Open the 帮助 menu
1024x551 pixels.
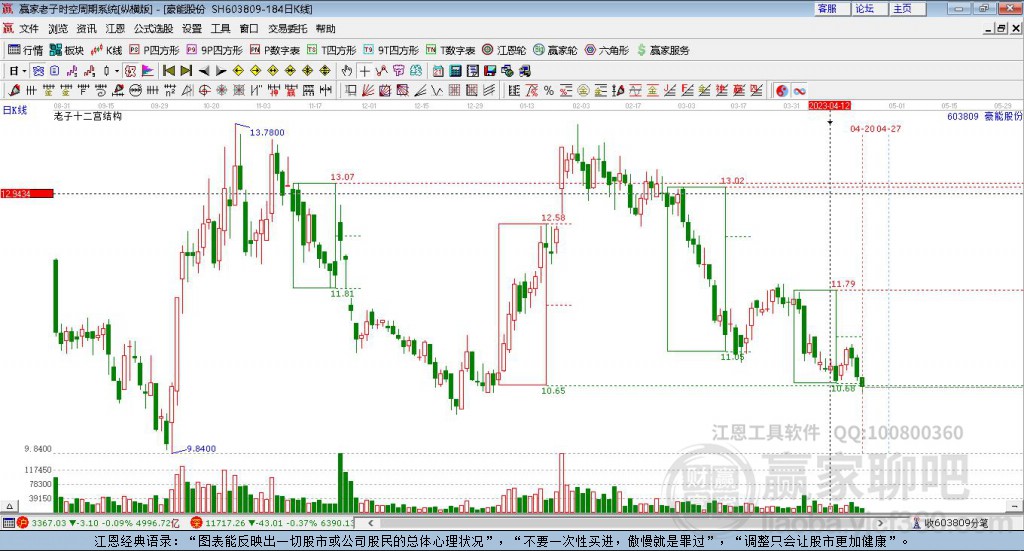[325, 29]
